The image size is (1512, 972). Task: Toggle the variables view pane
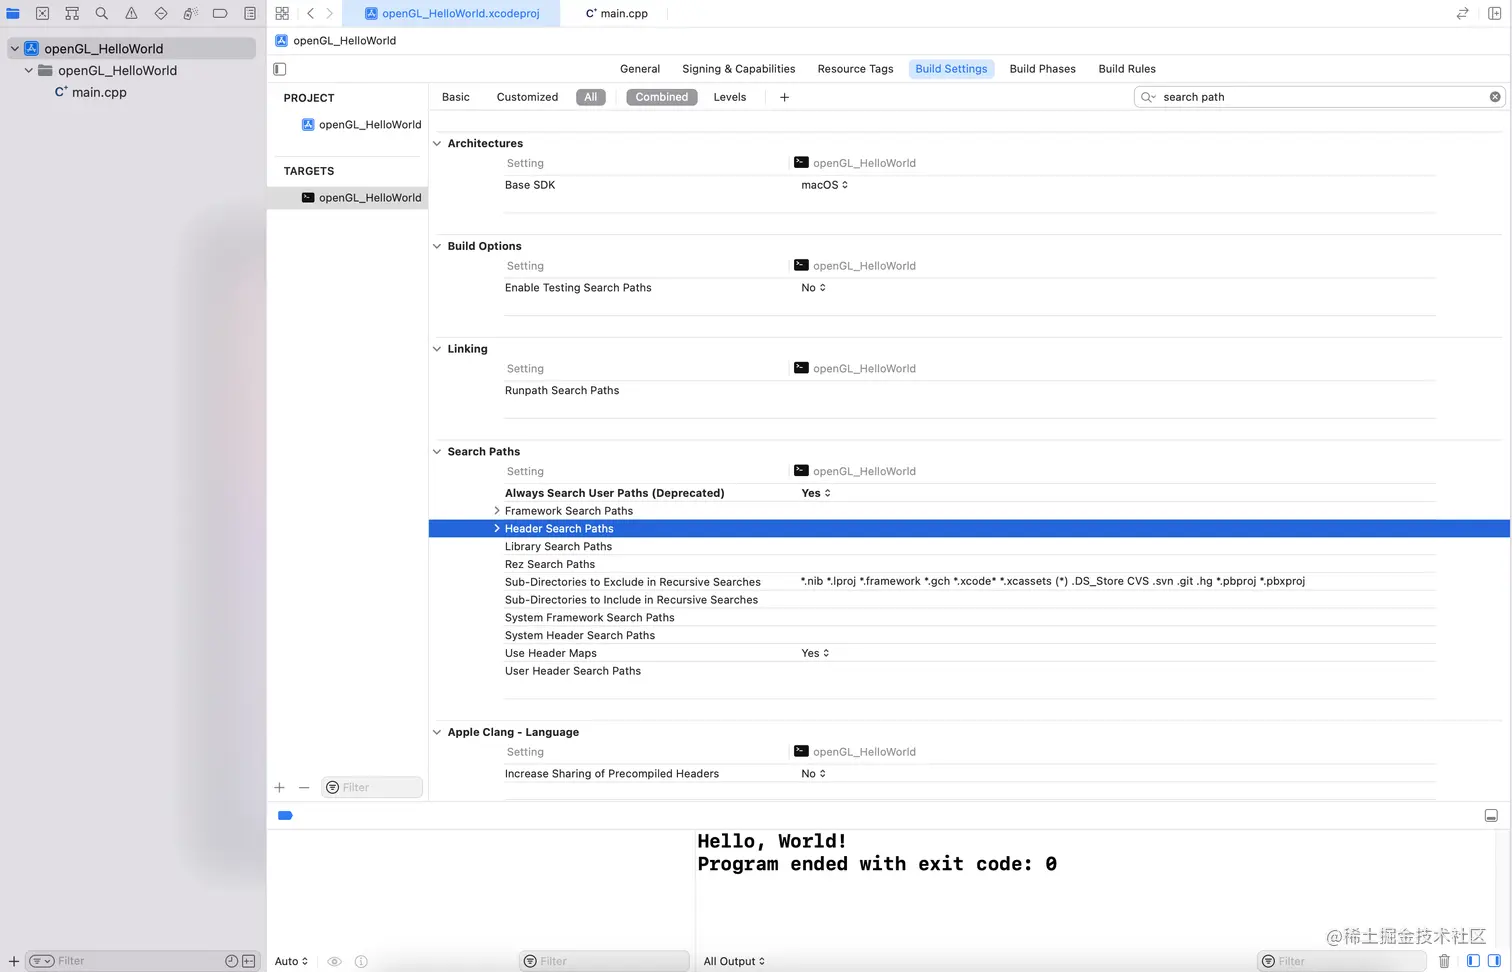[x=1473, y=961]
